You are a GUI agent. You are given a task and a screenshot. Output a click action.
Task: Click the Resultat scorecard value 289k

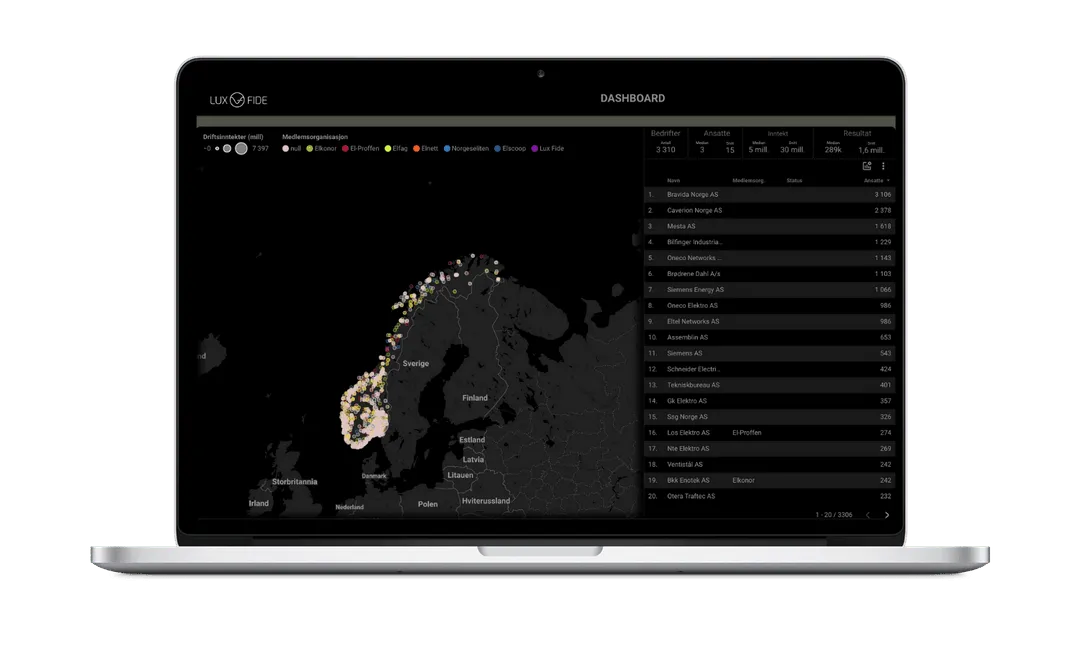tap(833, 150)
